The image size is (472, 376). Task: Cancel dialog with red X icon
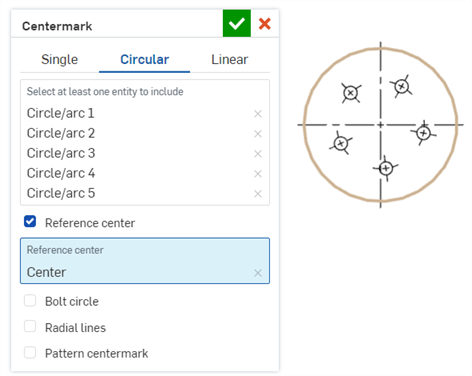pos(265,24)
